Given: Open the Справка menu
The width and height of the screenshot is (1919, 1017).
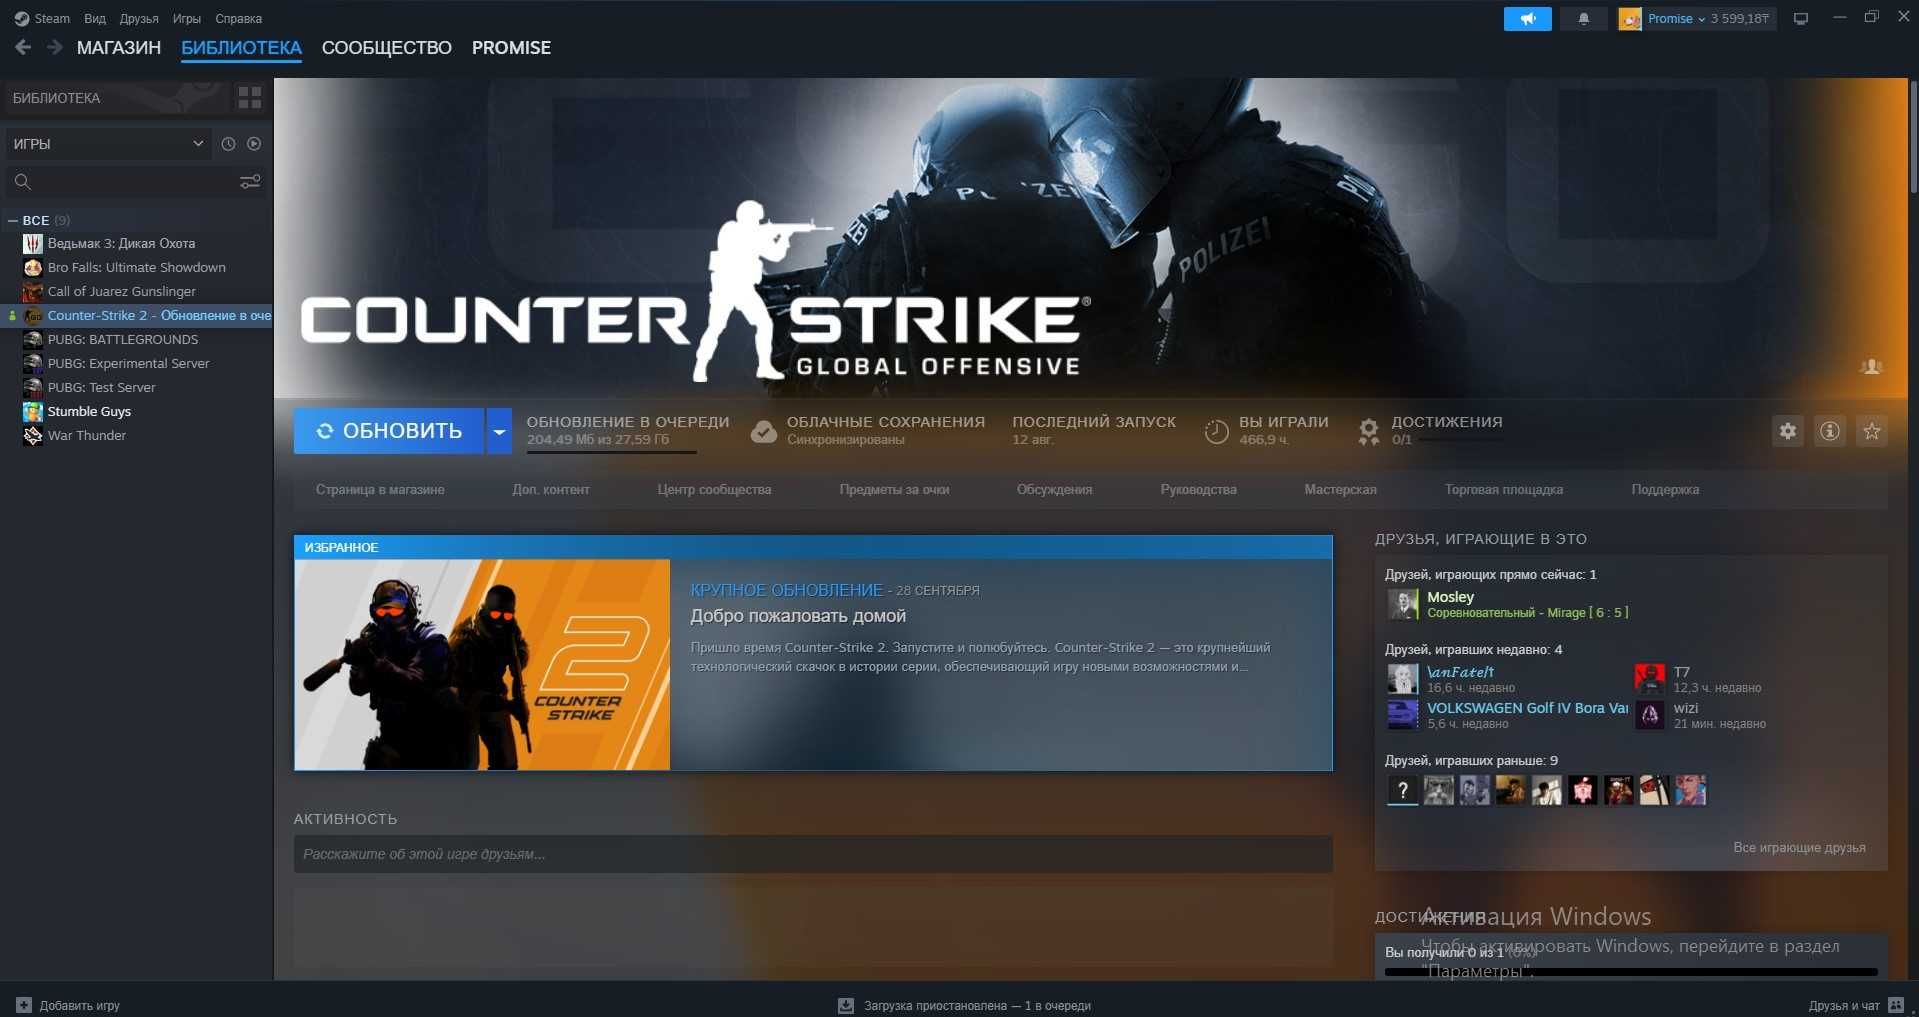Looking at the screenshot, I should pos(238,18).
